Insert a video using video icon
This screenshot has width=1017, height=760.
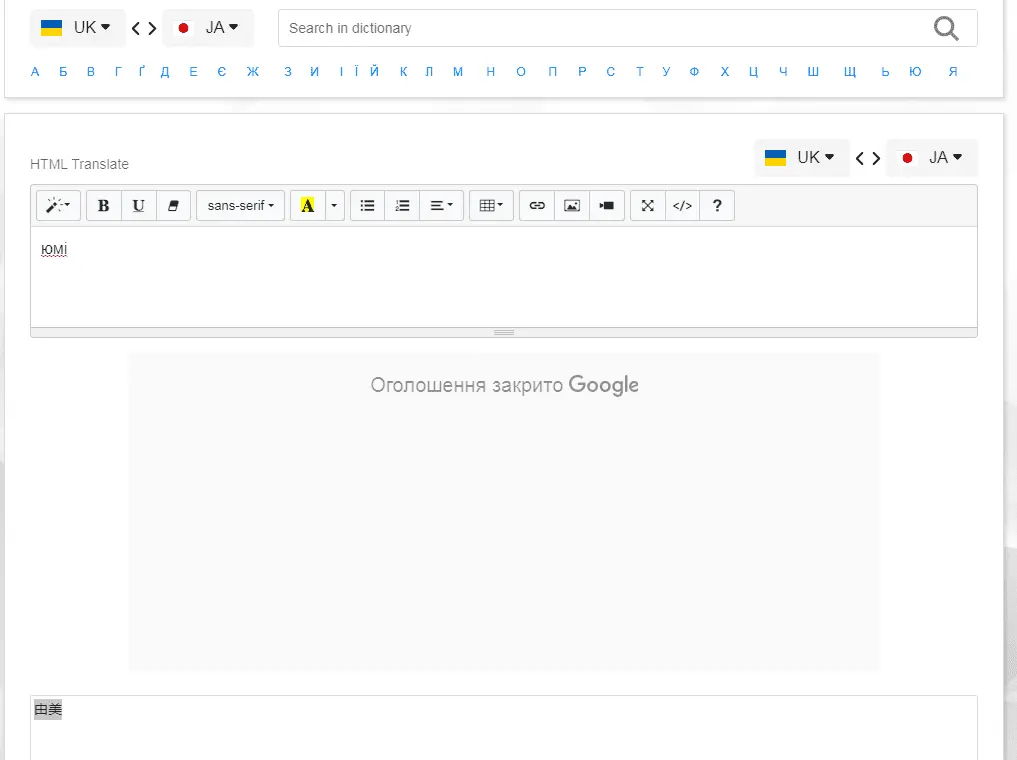coord(606,206)
